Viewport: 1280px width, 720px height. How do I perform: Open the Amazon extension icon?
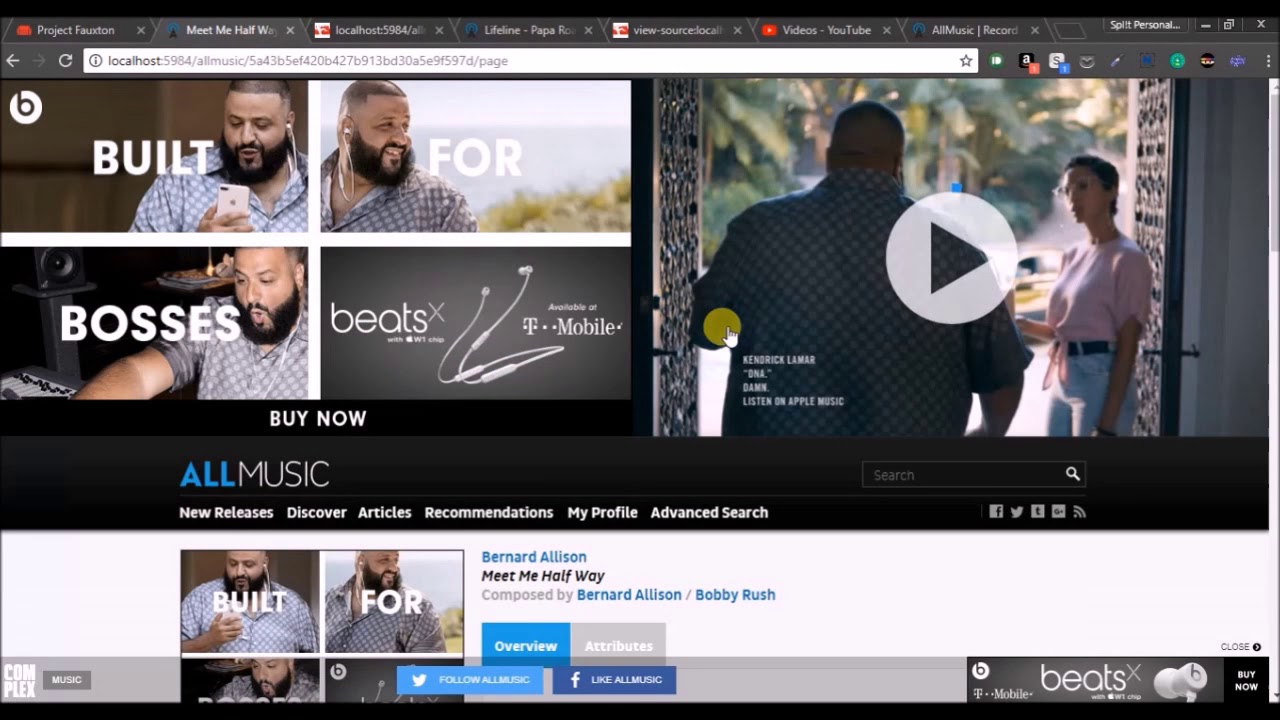1027,61
